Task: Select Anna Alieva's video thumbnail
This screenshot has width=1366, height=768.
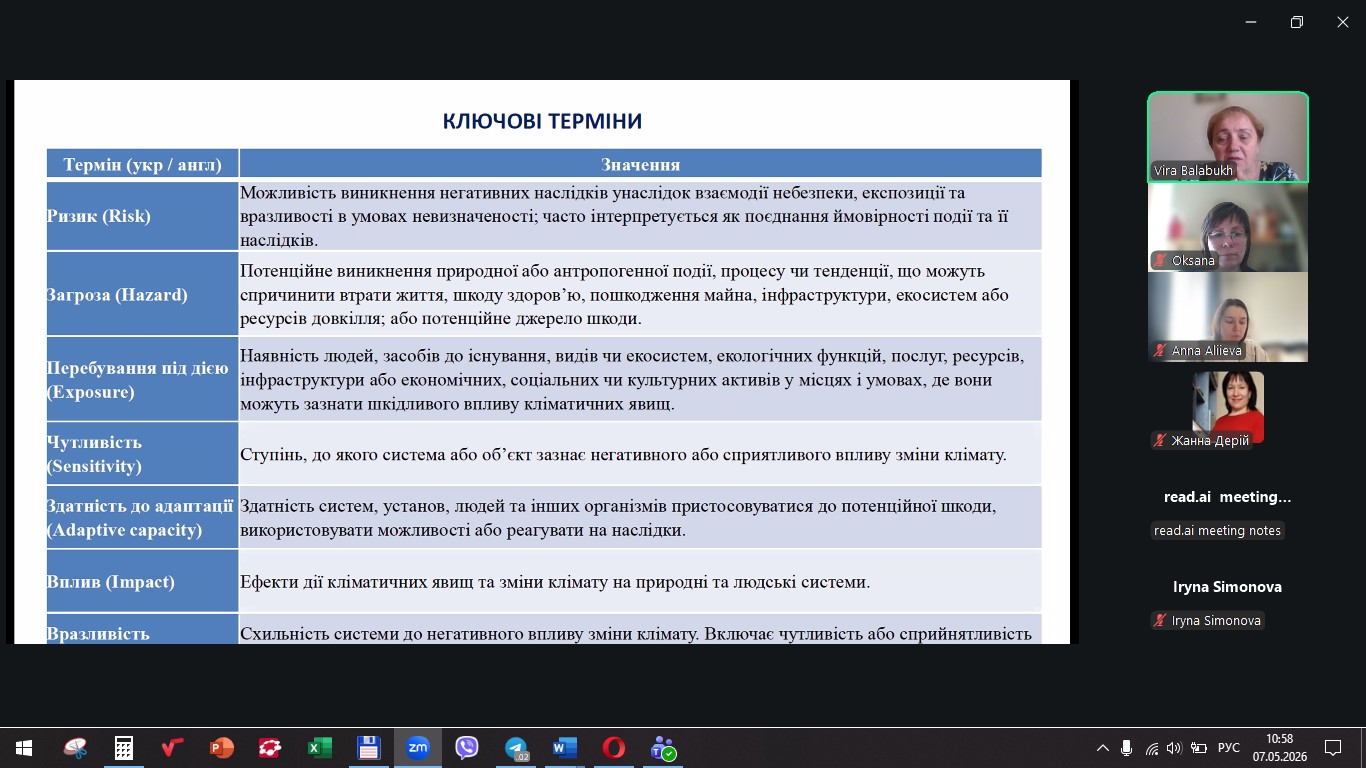Action: click(x=1228, y=317)
